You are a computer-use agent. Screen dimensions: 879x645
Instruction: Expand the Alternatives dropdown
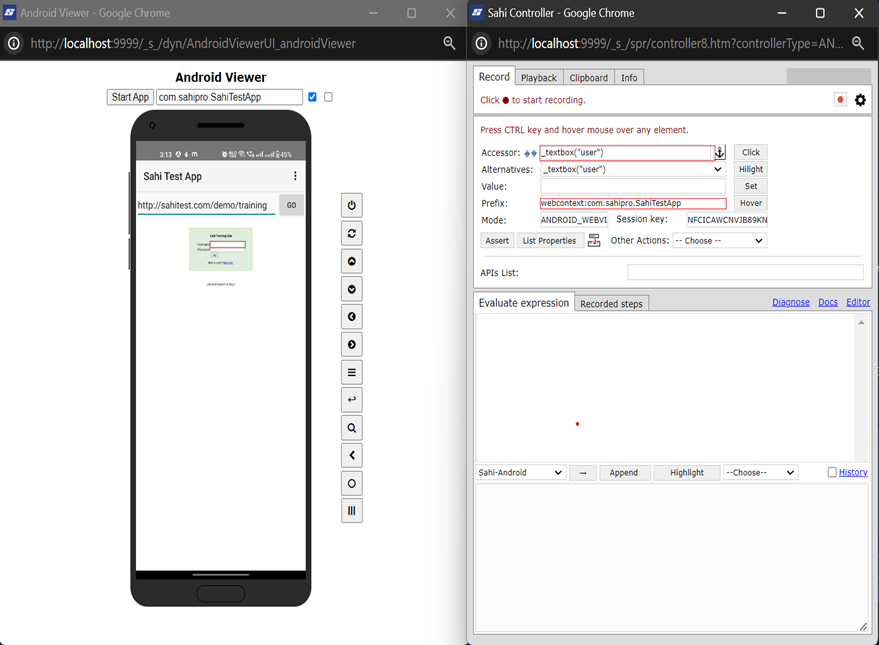[x=632, y=170]
